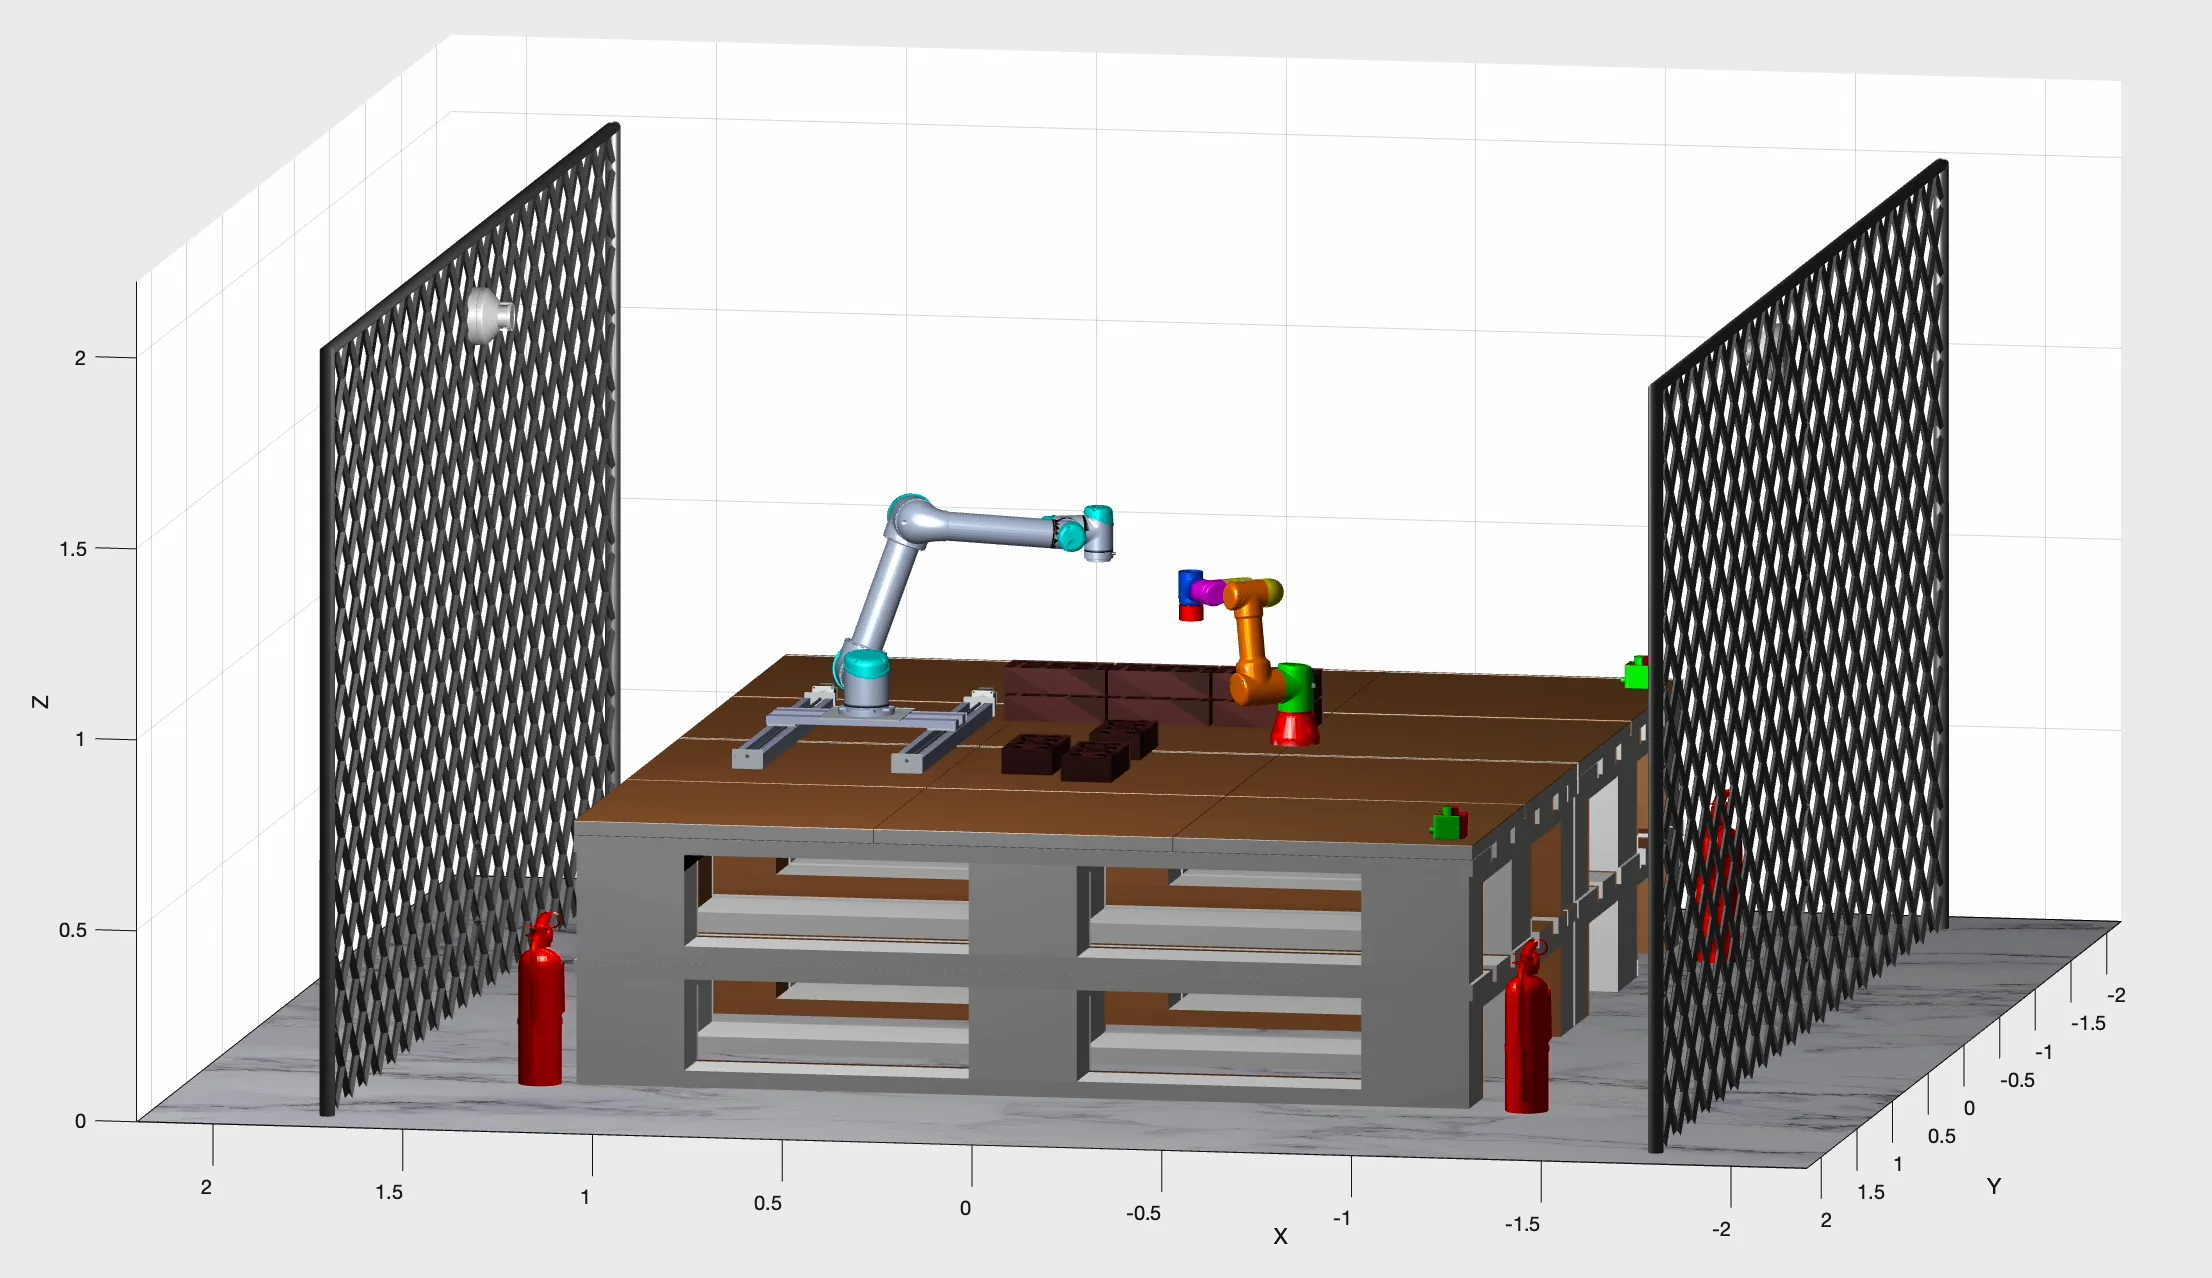Image resolution: width=2212 pixels, height=1278 pixels.
Task: Click the X axis tick label 1.5
Action: 389,1192
